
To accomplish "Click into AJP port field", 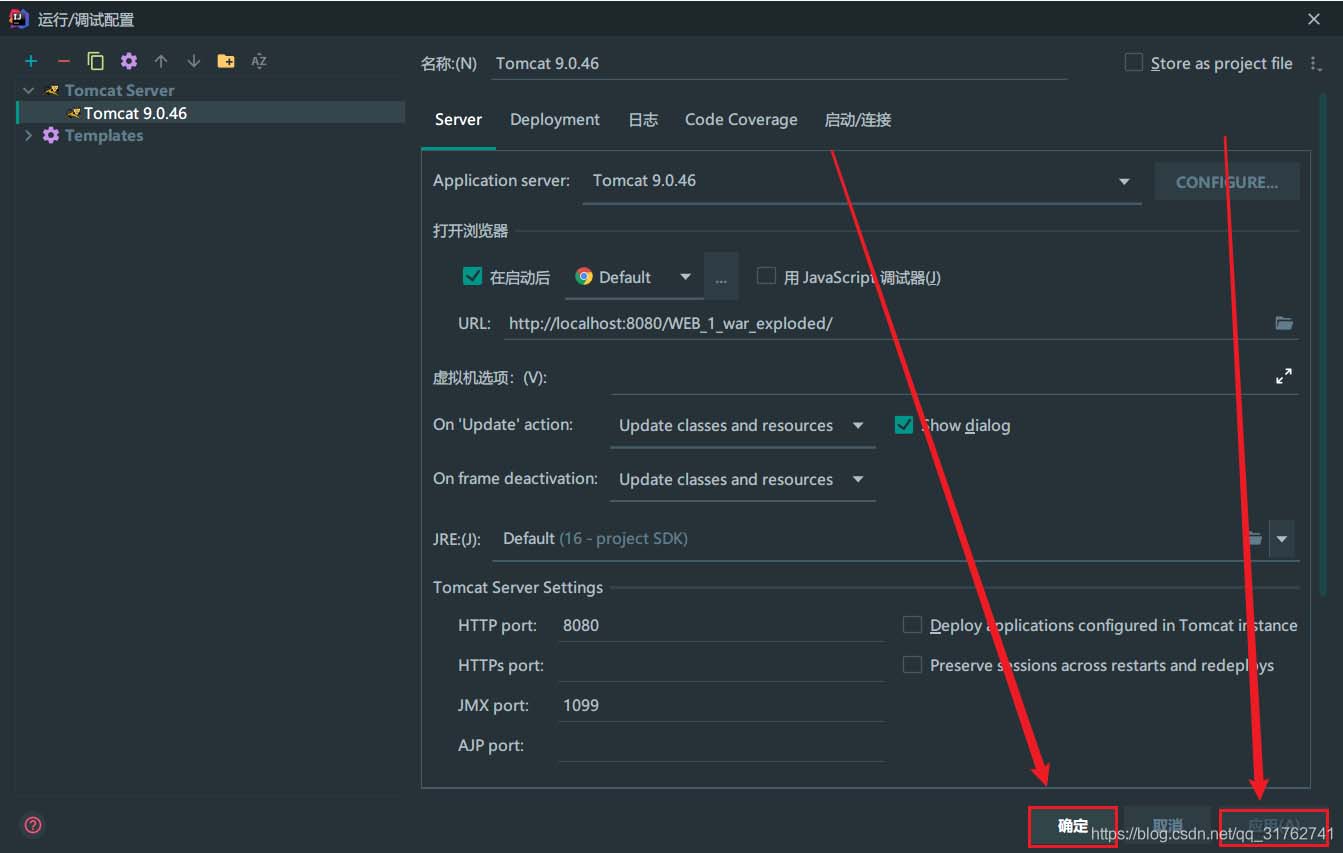I will [722, 745].
